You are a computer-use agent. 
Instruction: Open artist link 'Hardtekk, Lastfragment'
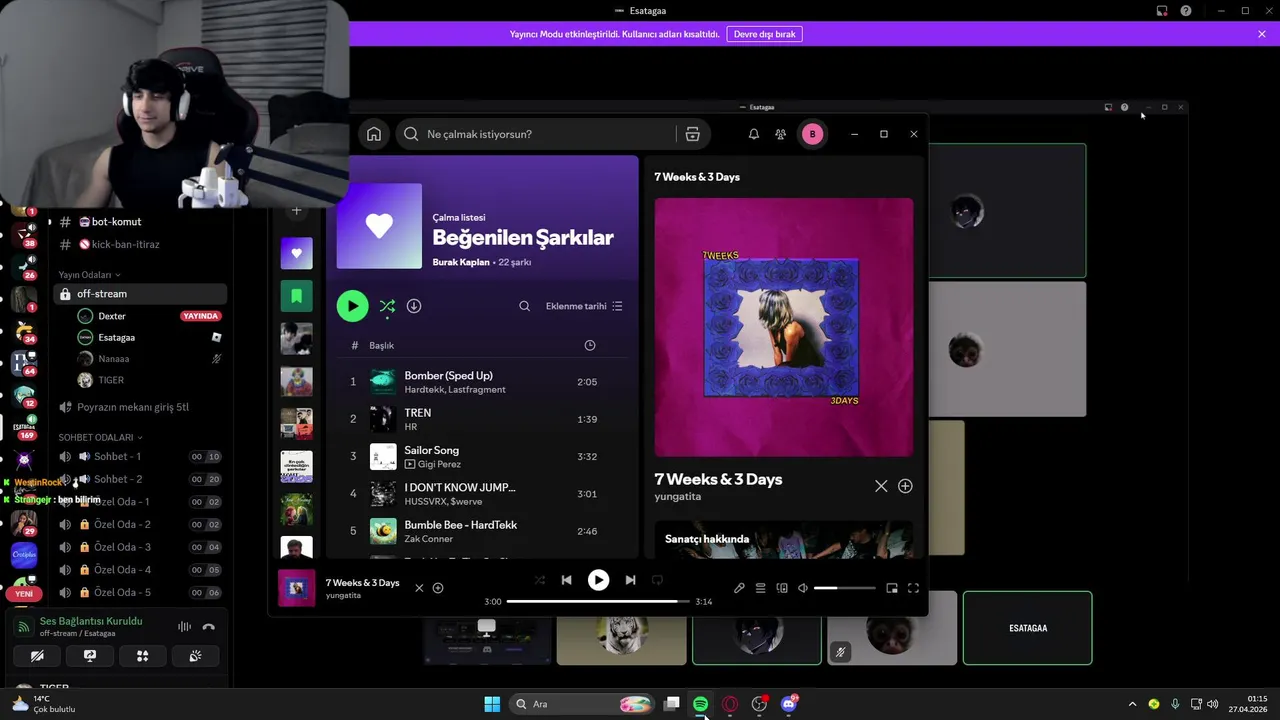coord(455,390)
